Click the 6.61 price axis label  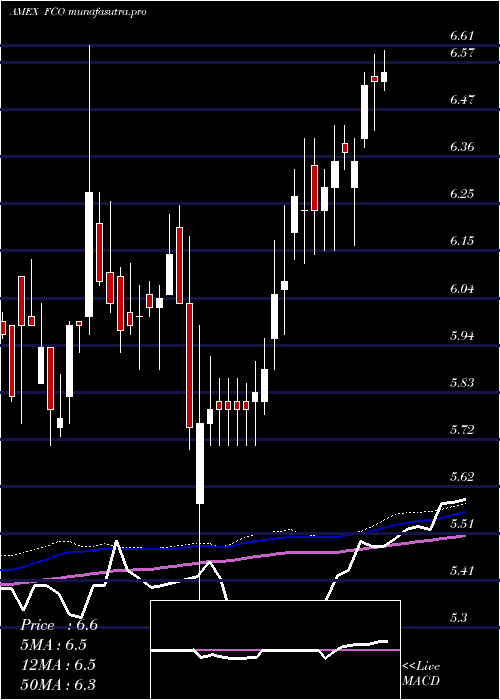coord(462,36)
